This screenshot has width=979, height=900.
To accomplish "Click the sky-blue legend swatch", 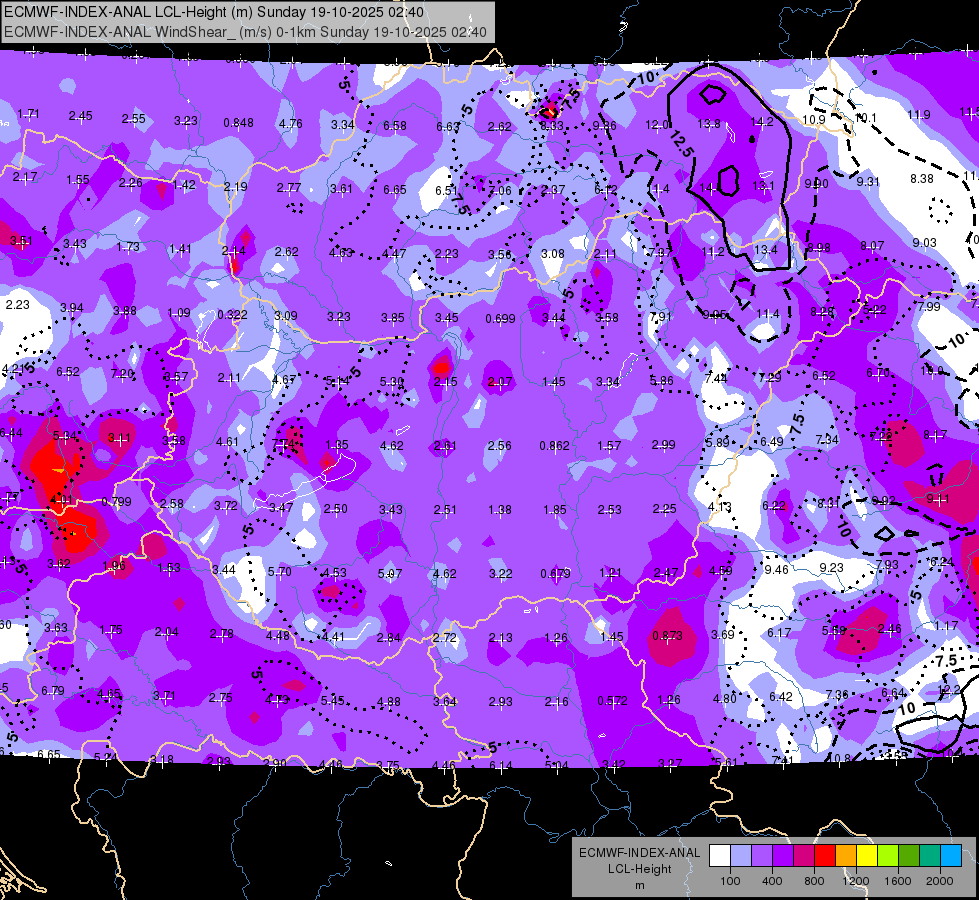I will [x=951, y=856].
